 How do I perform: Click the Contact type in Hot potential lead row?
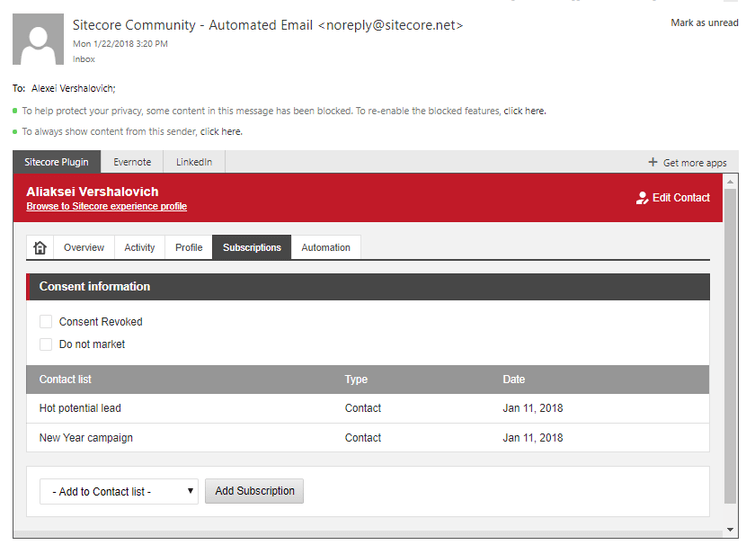pos(363,409)
